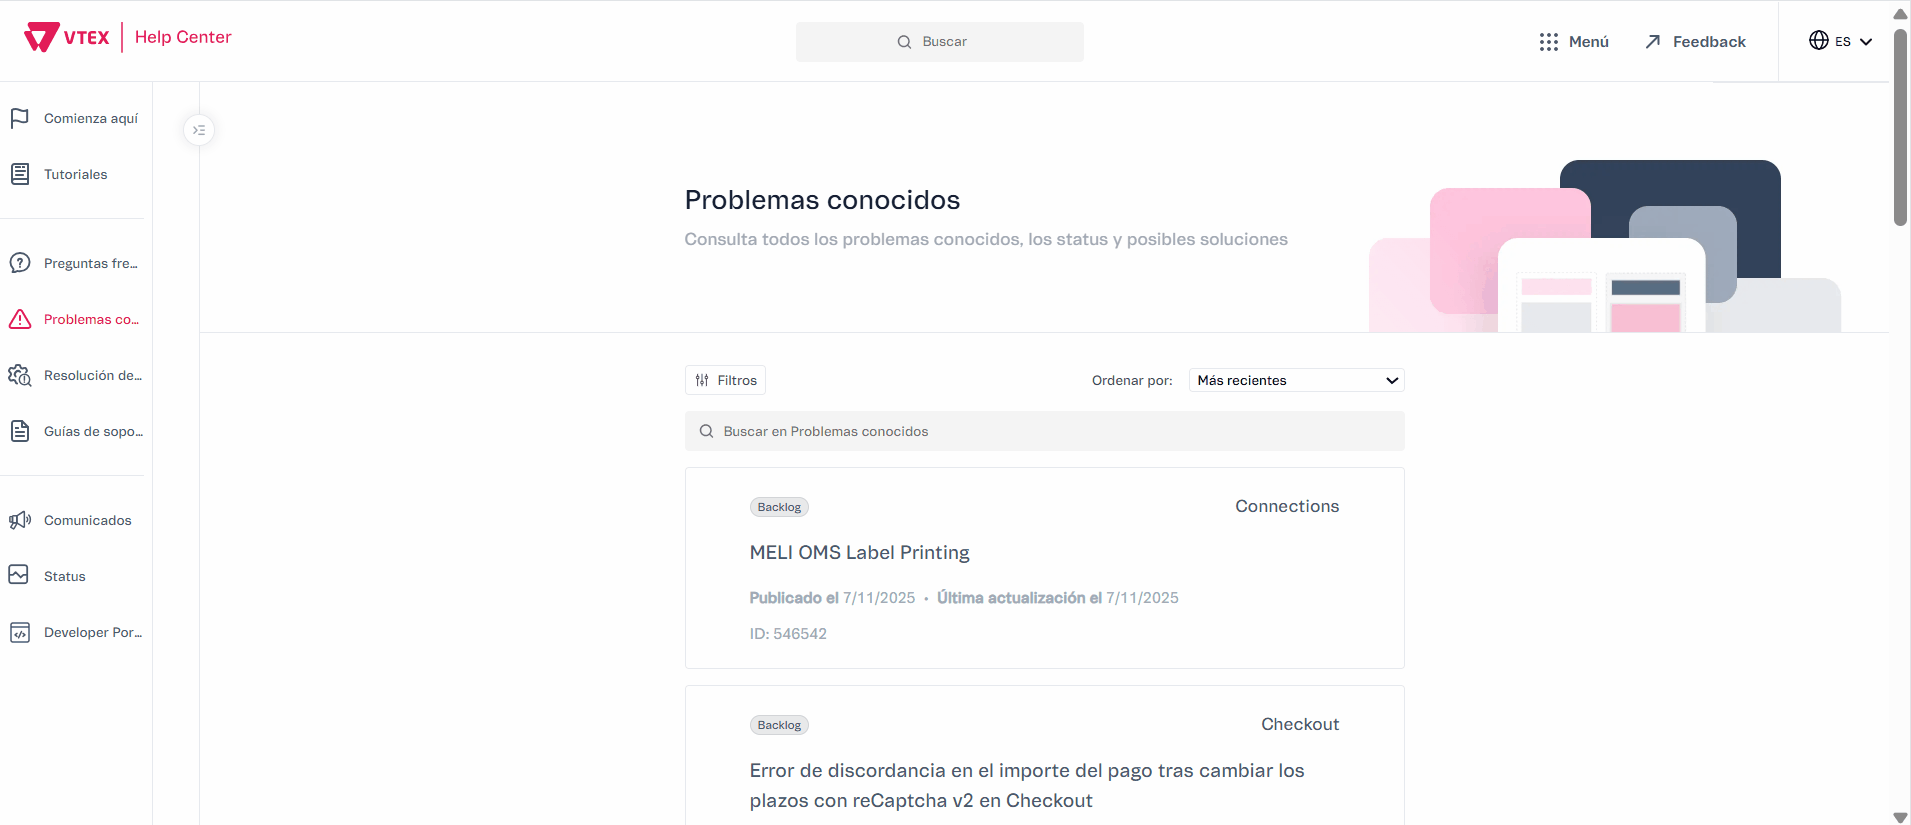Viewport: 1911px width, 825px height.
Task: Open the Menú grid menu
Action: [x=1574, y=42]
